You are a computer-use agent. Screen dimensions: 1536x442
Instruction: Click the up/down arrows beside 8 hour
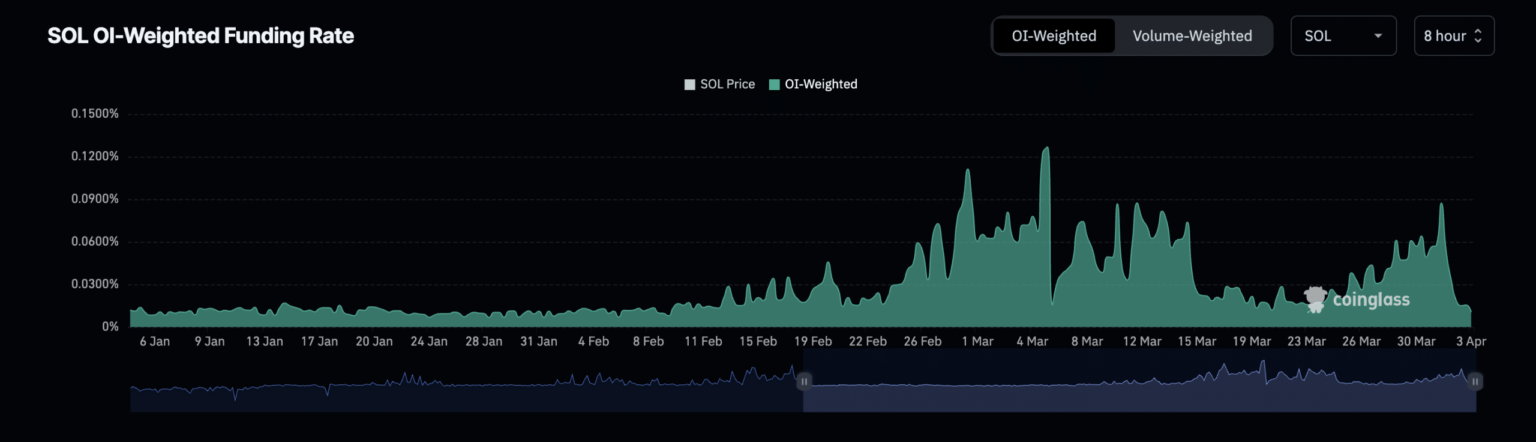point(1478,36)
